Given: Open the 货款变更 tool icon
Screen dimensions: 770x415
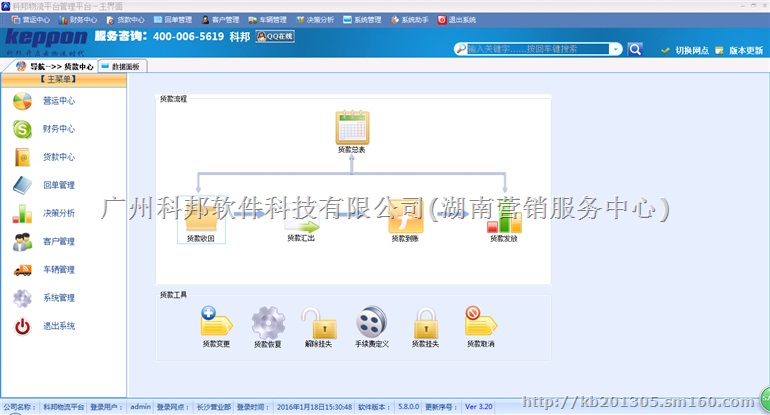Looking at the screenshot, I should click(x=215, y=322).
